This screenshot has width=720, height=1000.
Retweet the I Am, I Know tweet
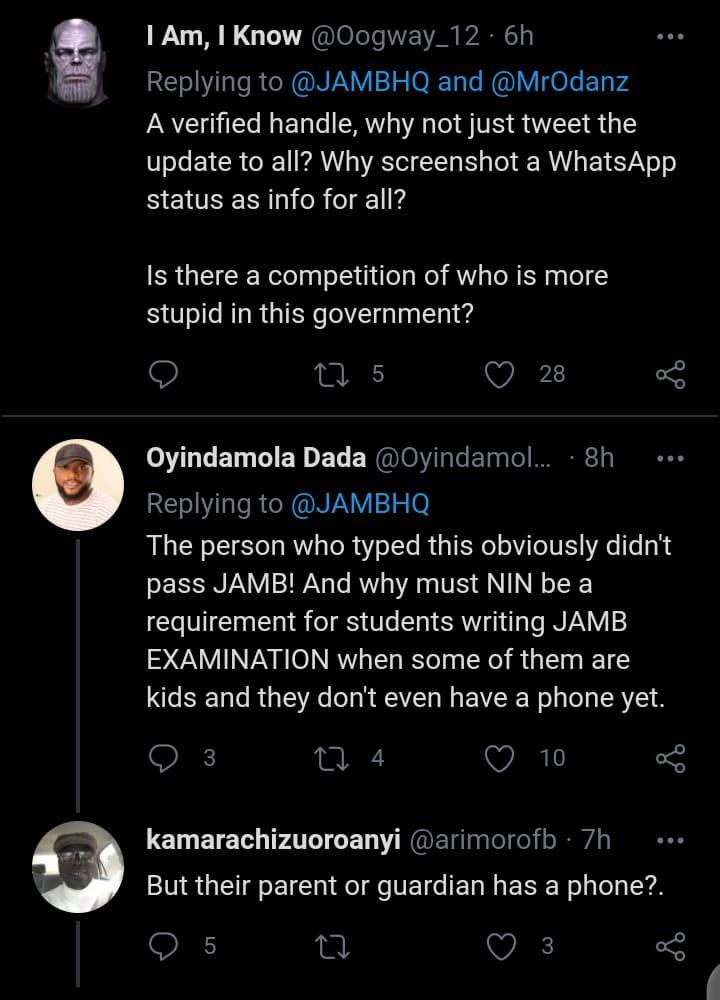[327, 374]
